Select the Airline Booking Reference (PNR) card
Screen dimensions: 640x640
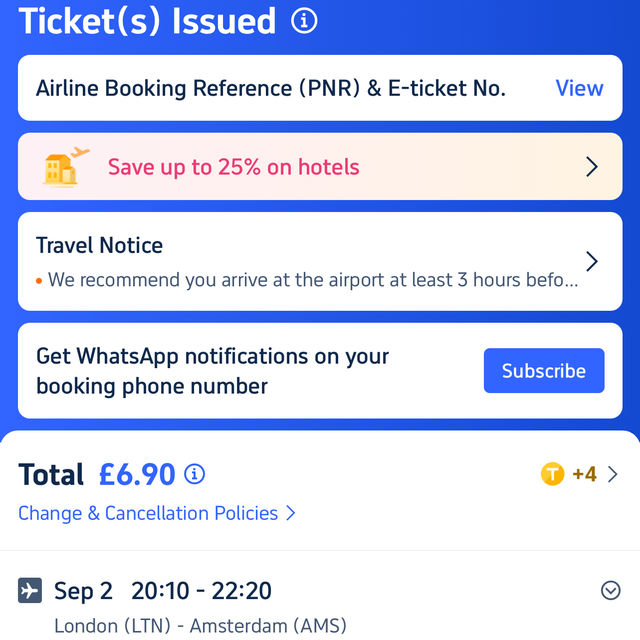(x=320, y=88)
